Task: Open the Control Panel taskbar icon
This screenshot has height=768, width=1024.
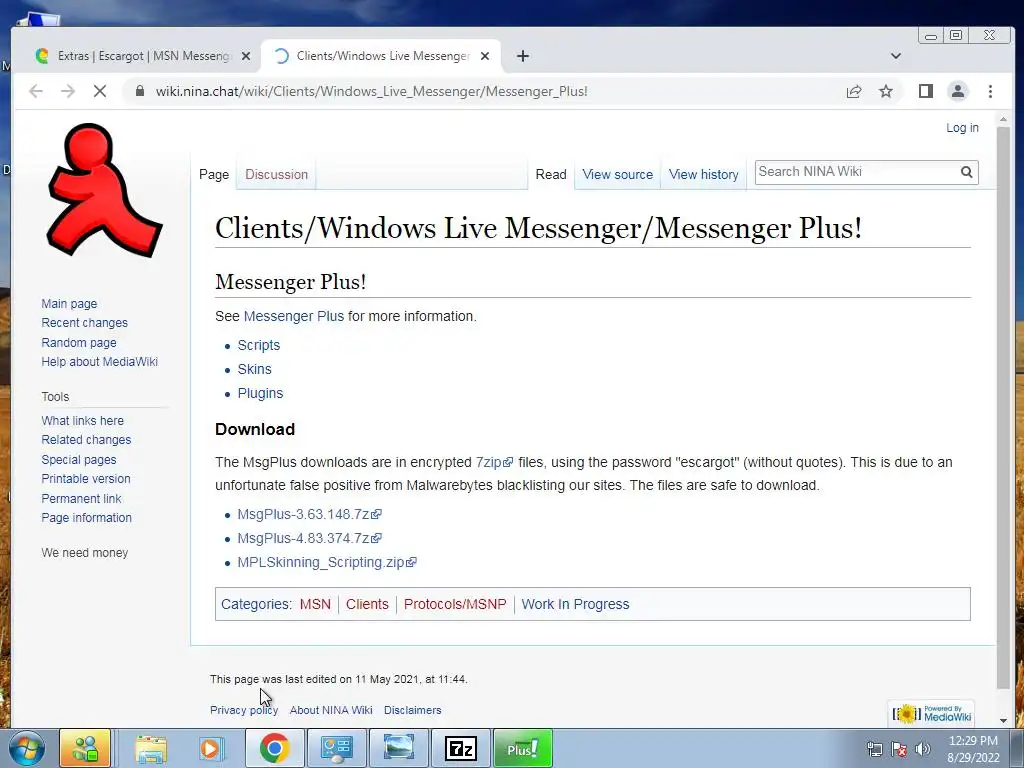Action: (x=337, y=748)
